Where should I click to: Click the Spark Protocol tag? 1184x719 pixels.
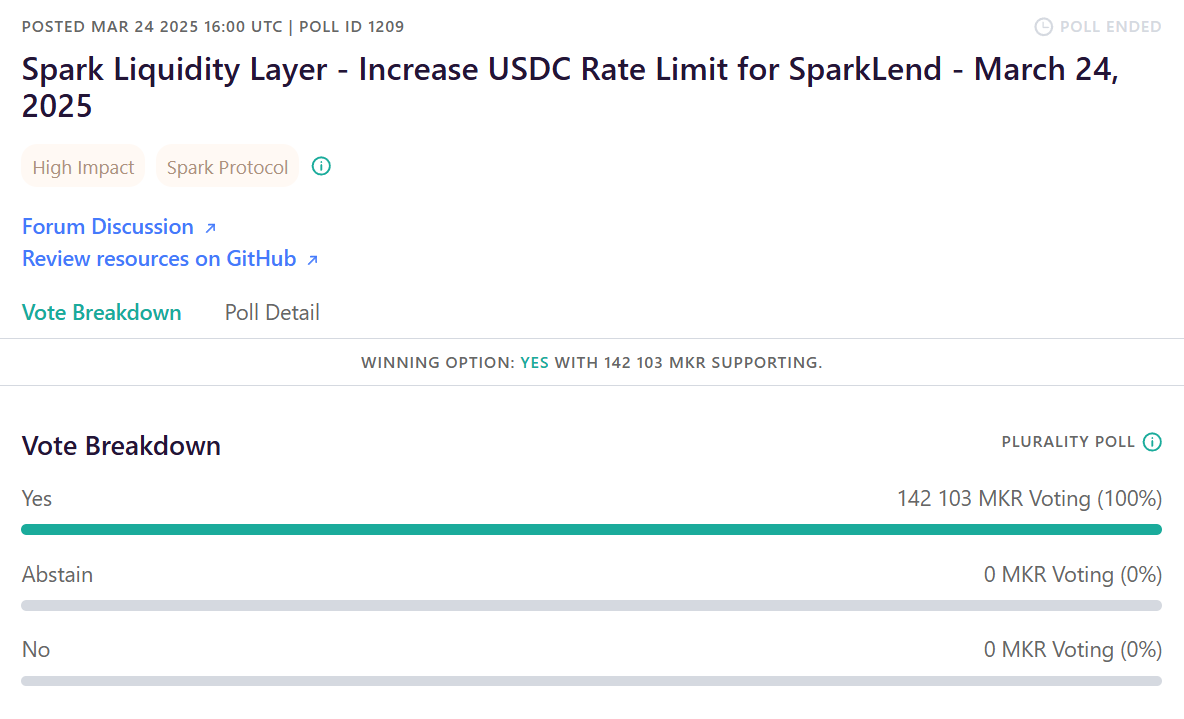[x=227, y=167]
